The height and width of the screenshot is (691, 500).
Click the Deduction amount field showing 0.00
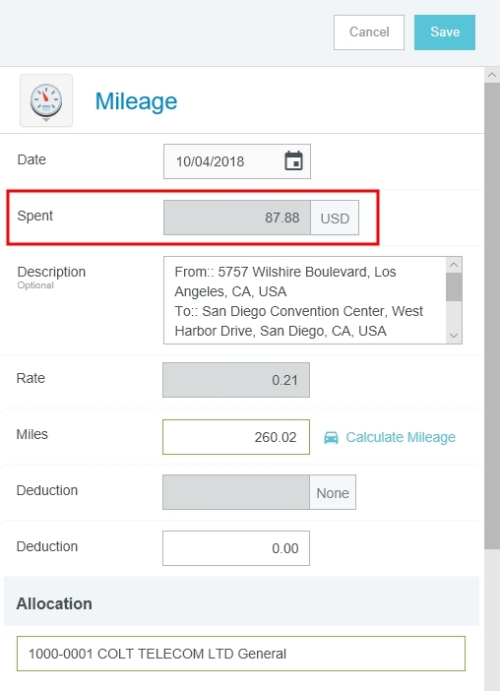click(236, 548)
